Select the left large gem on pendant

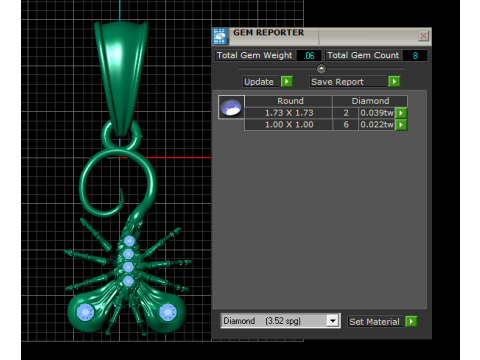(86, 313)
